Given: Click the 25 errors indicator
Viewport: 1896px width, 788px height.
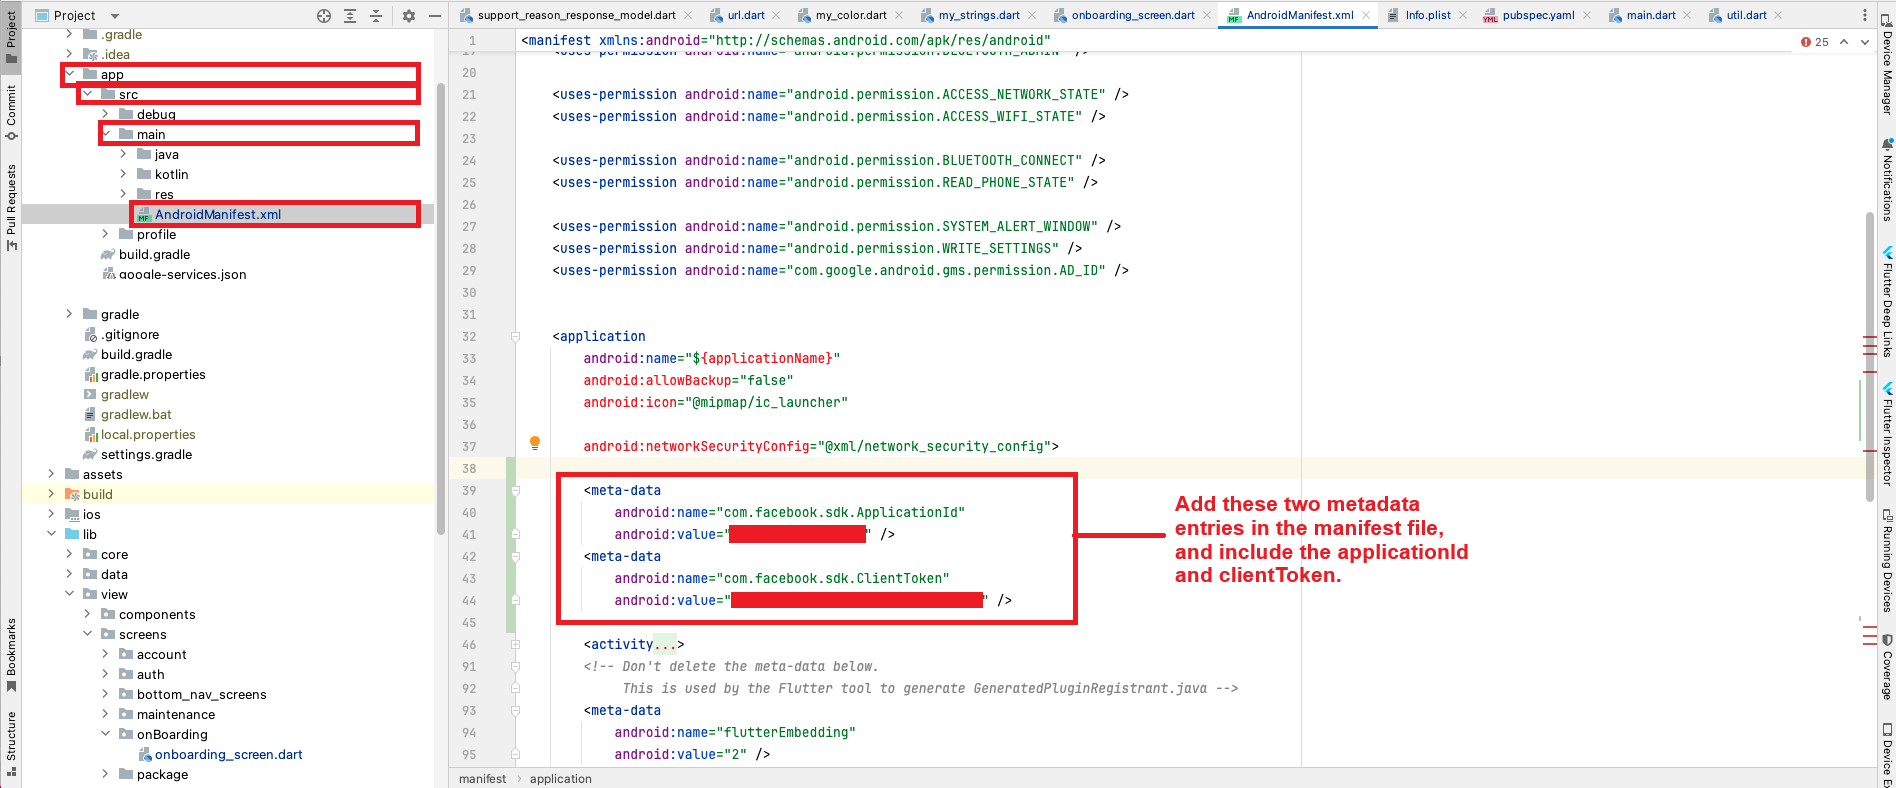Looking at the screenshot, I should [x=1814, y=42].
